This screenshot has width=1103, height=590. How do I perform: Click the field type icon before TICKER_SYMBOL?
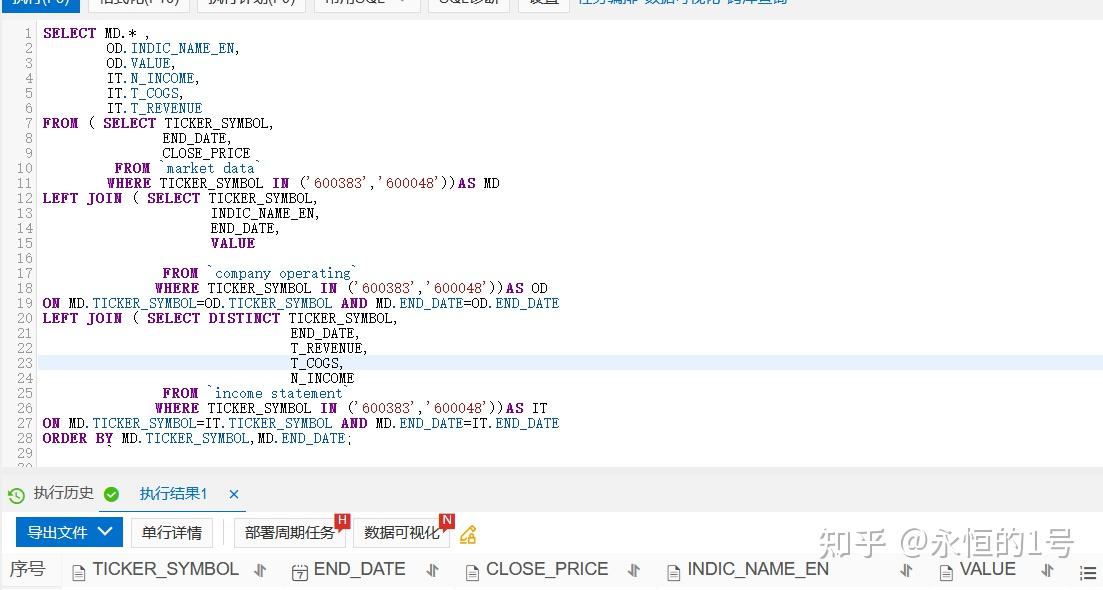click(80, 569)
